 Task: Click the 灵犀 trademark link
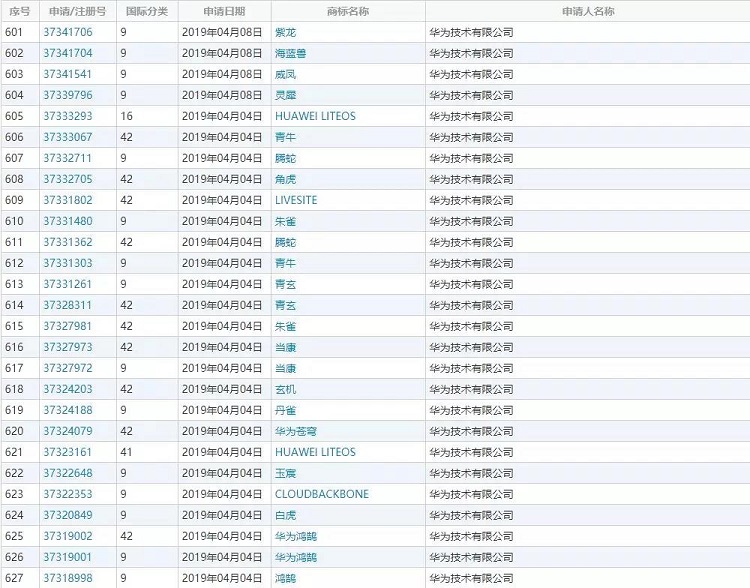pos(285,95)
